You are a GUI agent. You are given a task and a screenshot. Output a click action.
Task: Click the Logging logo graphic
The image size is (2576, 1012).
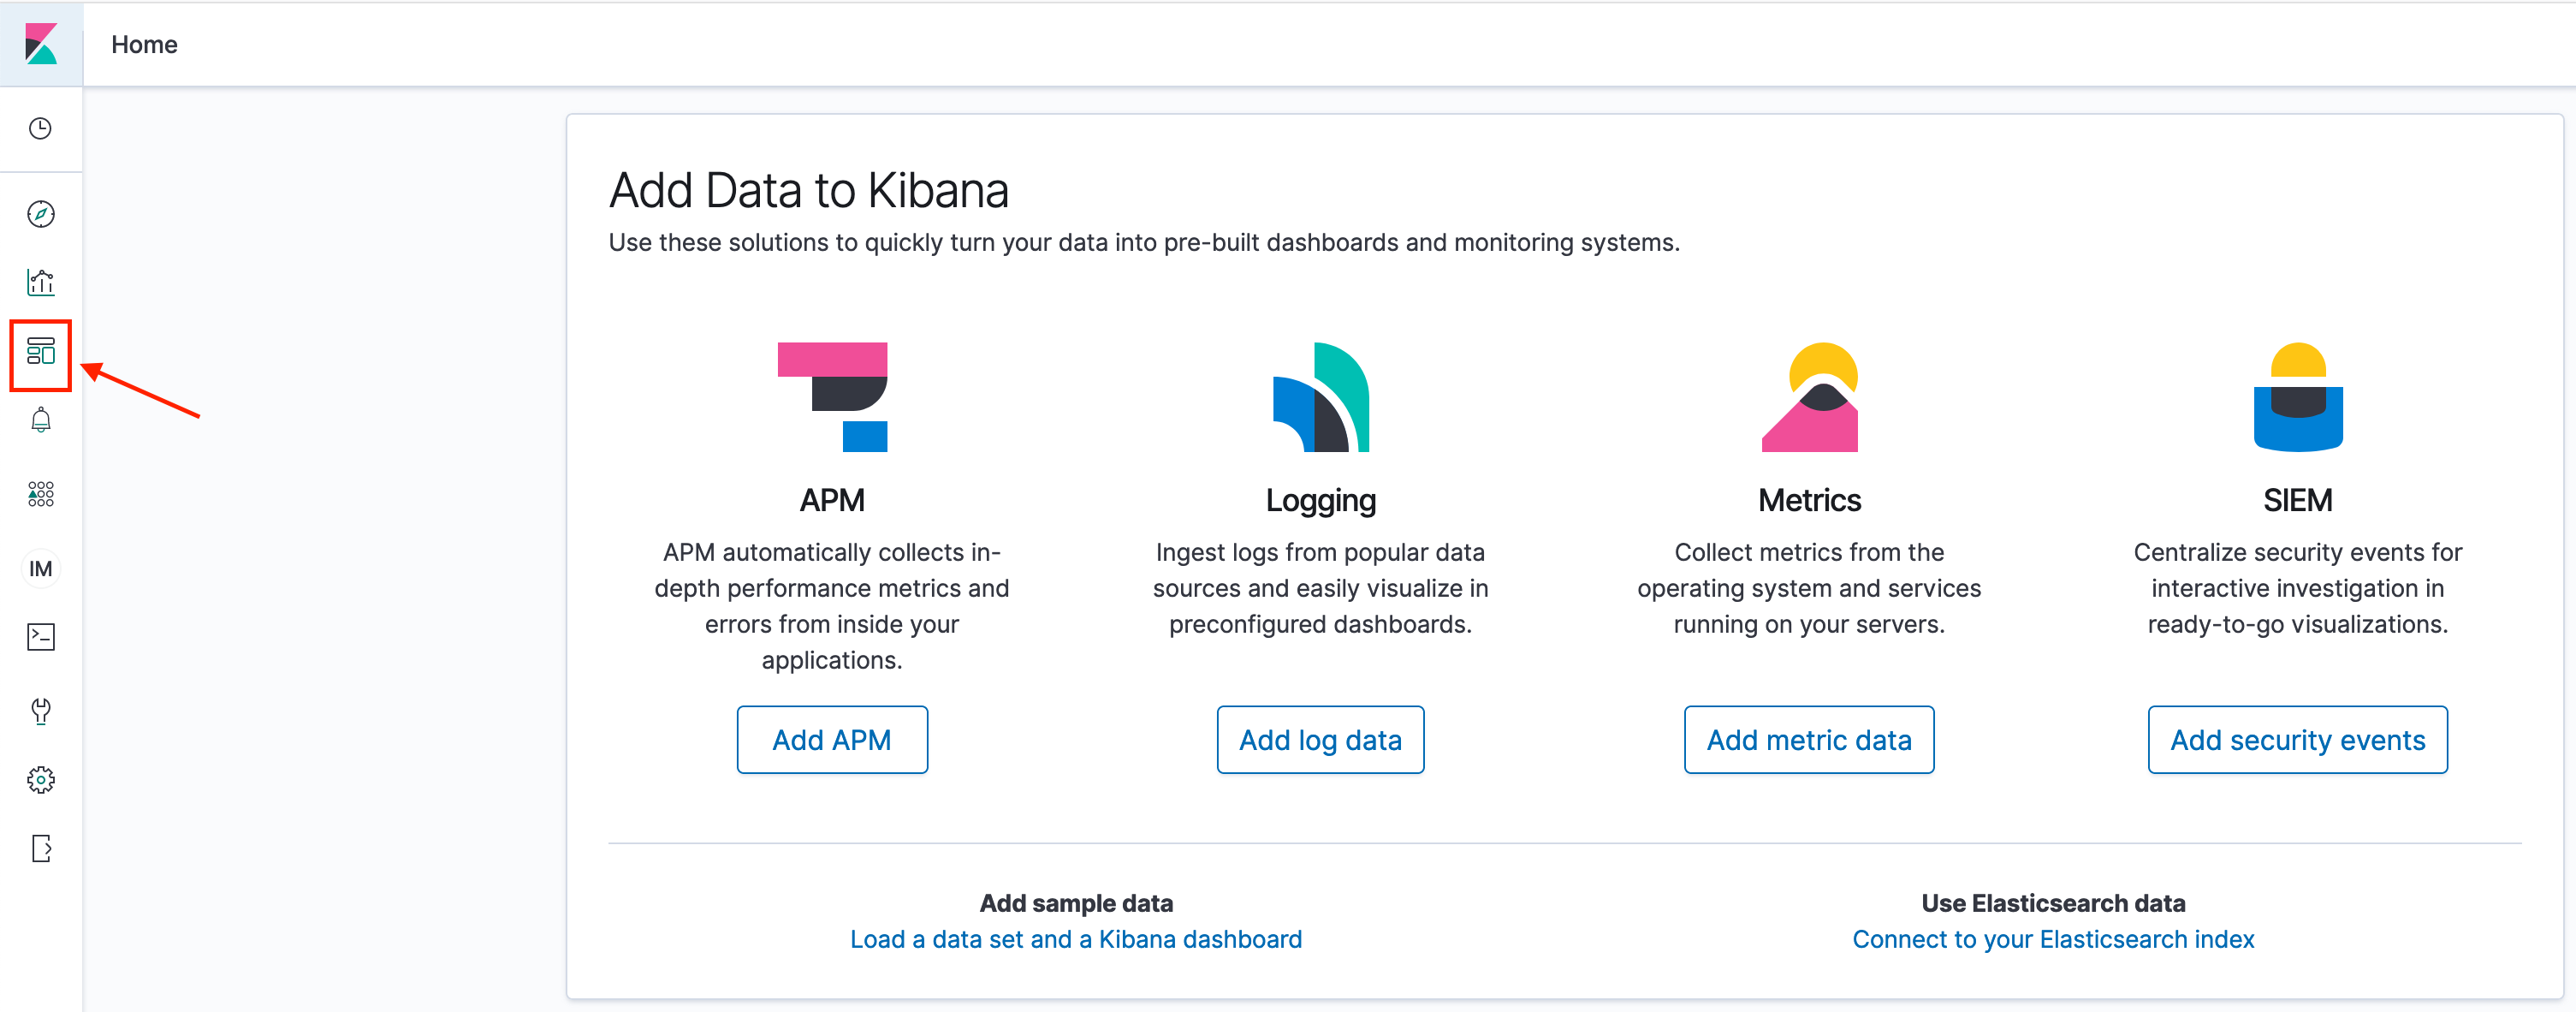1320,397
